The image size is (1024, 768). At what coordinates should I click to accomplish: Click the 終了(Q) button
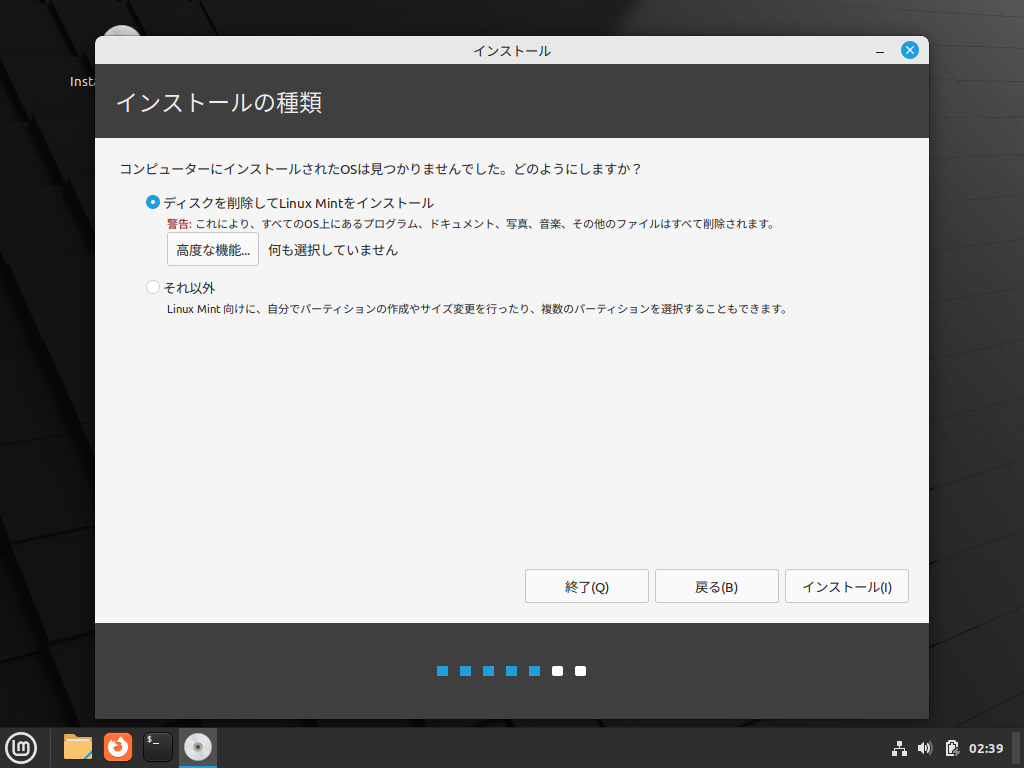point(586,586)
